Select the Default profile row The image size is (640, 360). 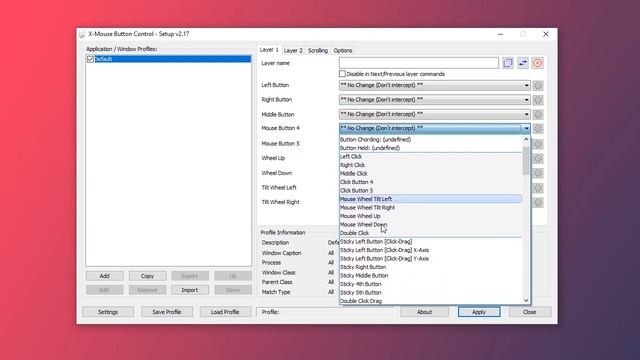coord(169,59)
